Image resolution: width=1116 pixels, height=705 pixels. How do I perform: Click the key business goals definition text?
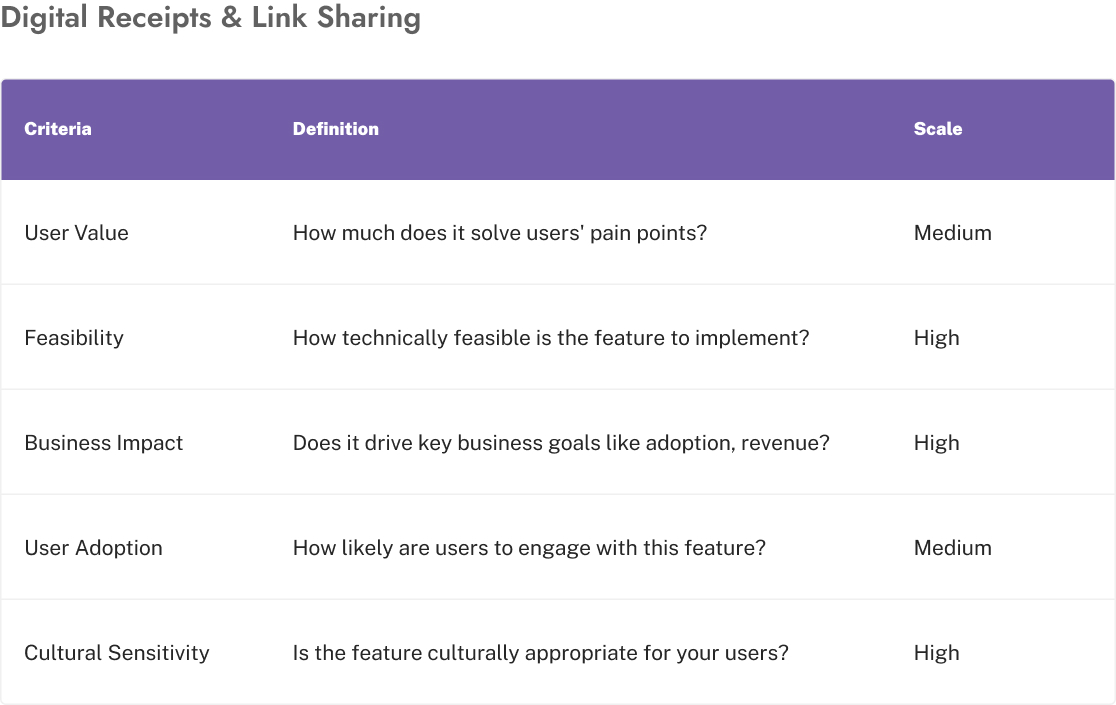(x=561, y=443)
